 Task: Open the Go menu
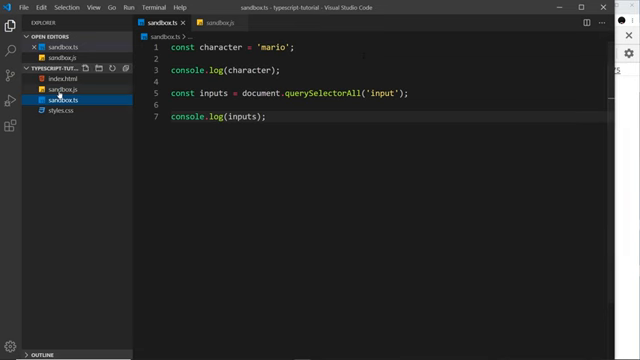(x=112, y=7)
